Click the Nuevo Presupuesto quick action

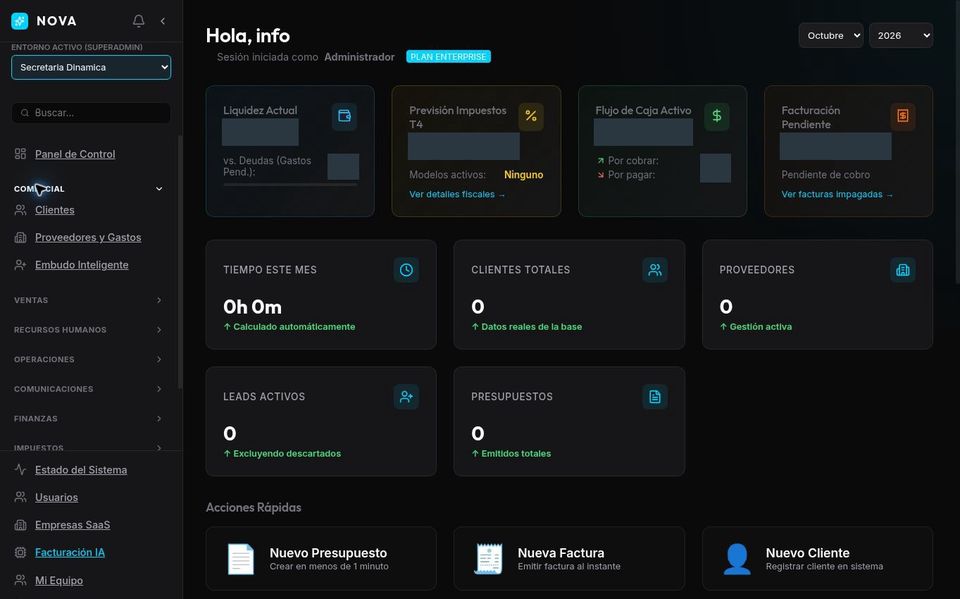[321, 559]
